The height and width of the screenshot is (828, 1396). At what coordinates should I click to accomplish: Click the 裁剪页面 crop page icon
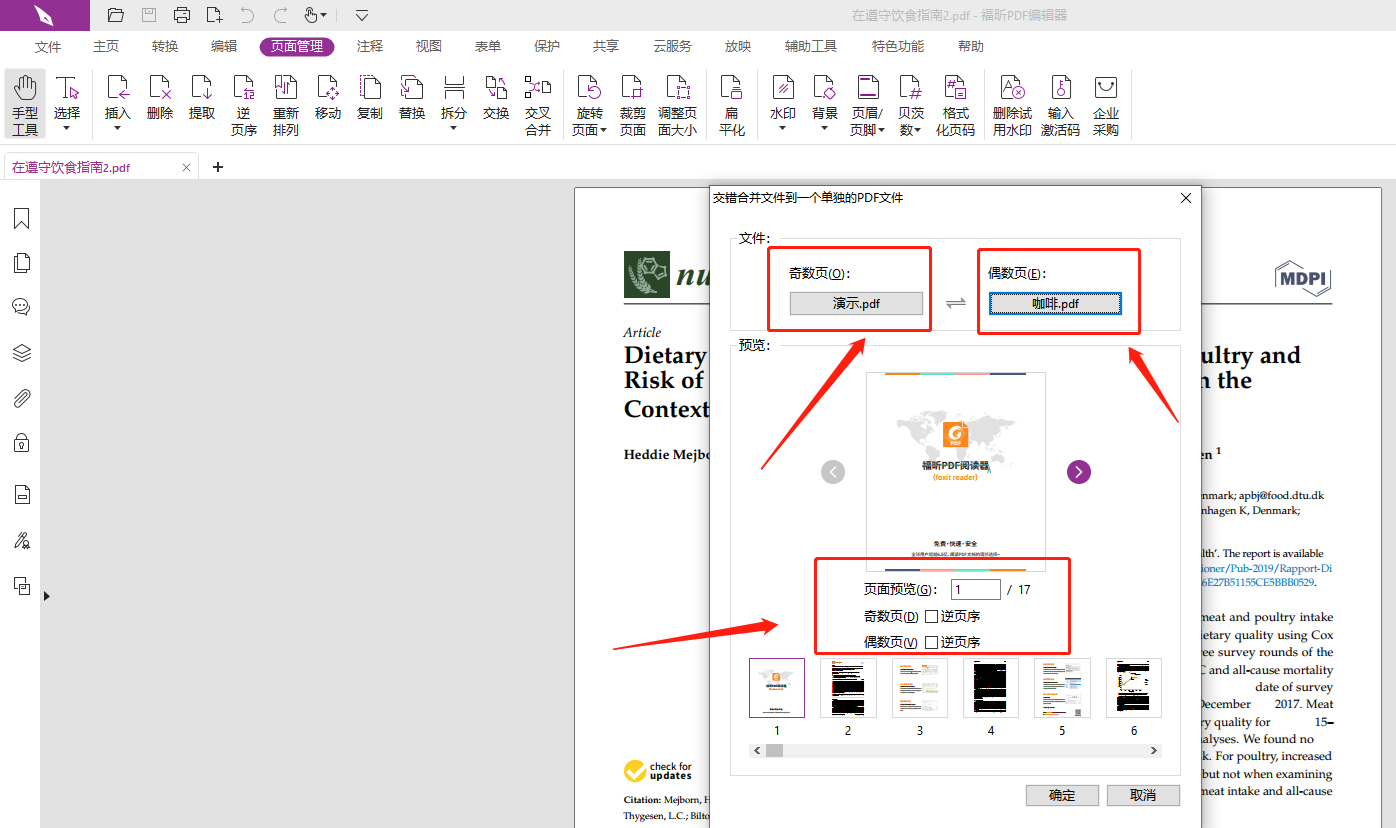pos(632,104)
